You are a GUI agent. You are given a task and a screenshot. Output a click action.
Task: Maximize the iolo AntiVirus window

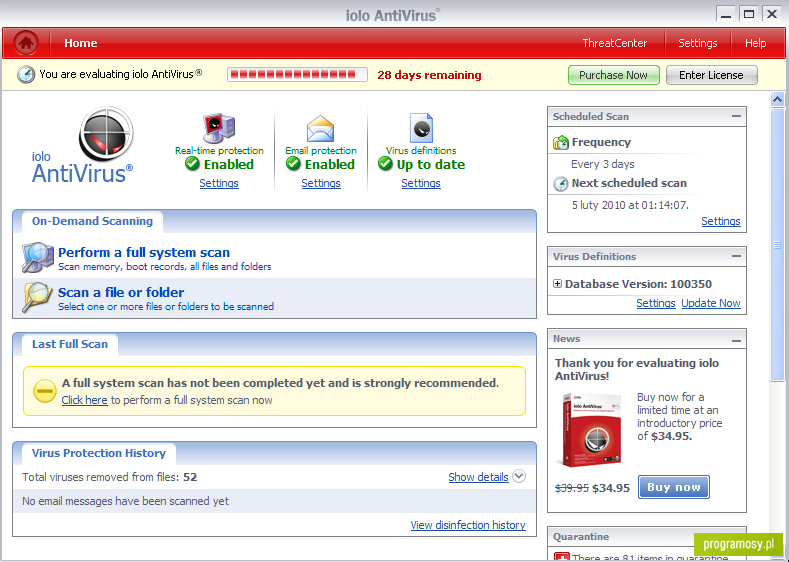[749, 14]
